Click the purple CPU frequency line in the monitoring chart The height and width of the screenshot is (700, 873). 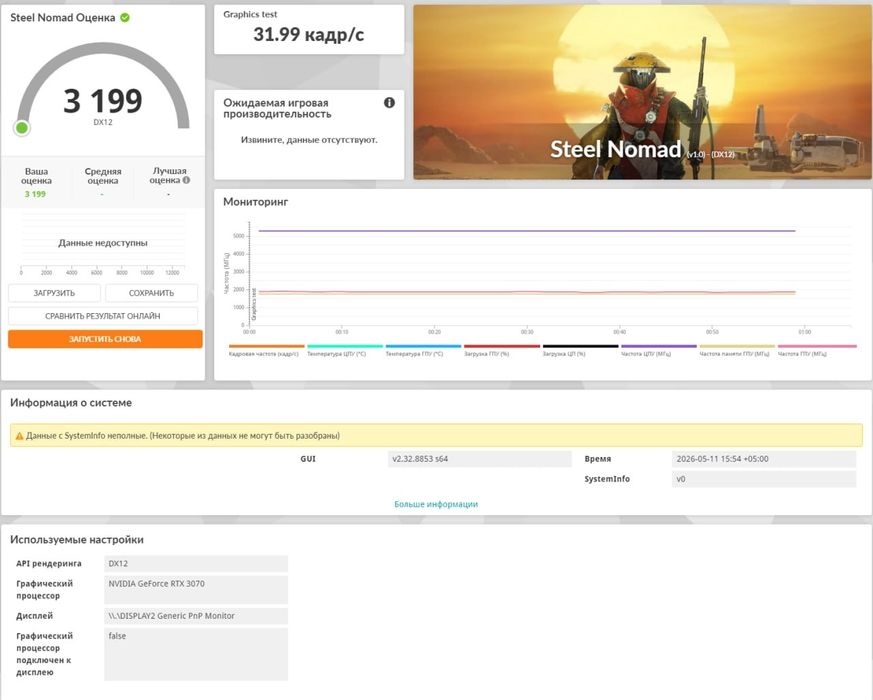(527, 231)
